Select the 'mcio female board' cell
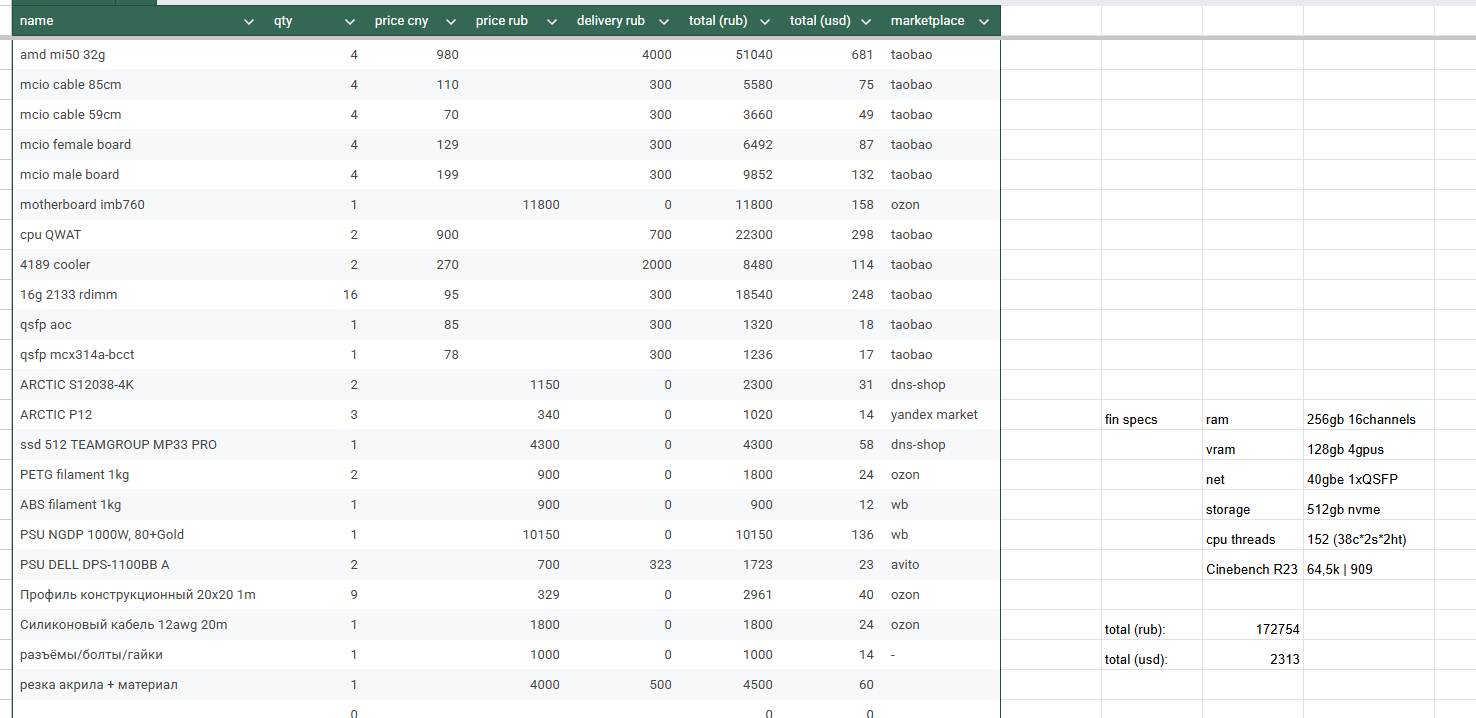1476x718 pixels. point(138,145)
